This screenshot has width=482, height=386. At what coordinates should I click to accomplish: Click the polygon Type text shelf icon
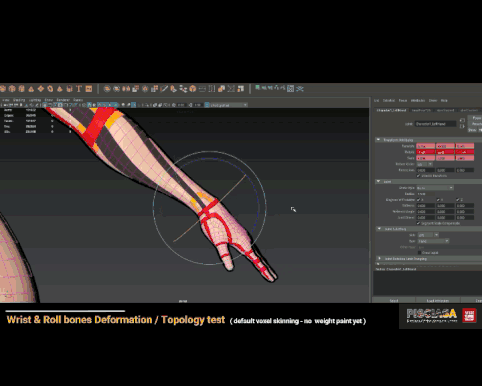coord(79,89)
